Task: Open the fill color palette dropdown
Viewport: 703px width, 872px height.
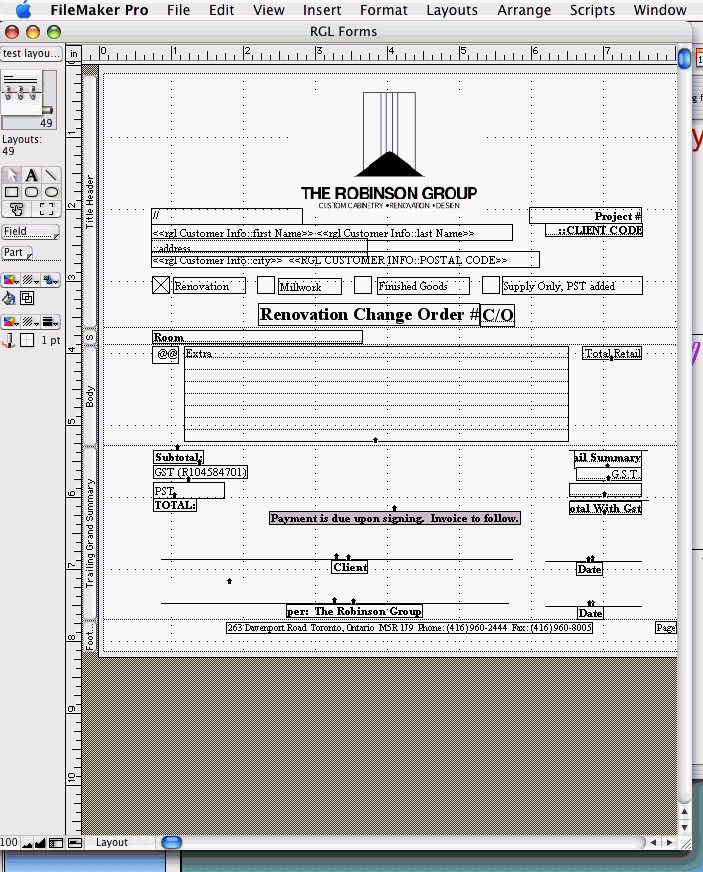Action: click(x=11, y=280)
